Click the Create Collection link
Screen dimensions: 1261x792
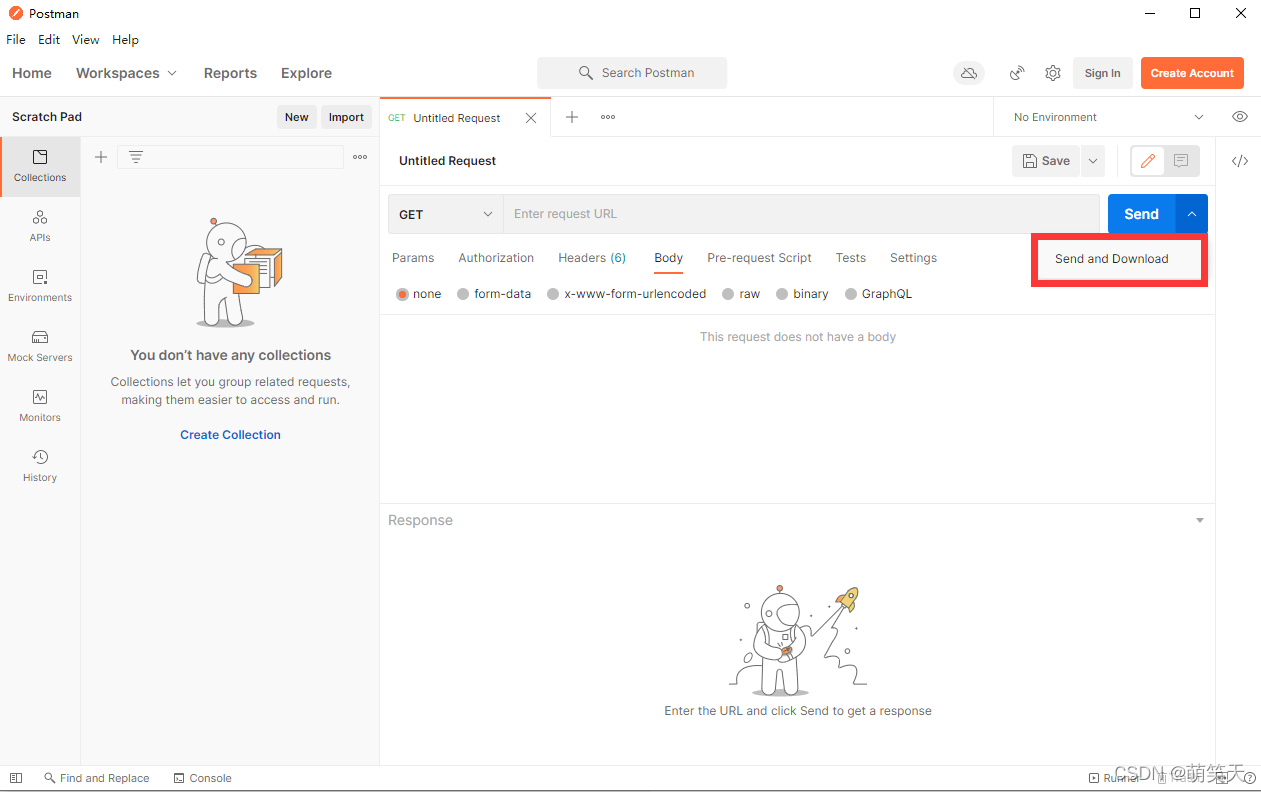[x=230, y=435]
